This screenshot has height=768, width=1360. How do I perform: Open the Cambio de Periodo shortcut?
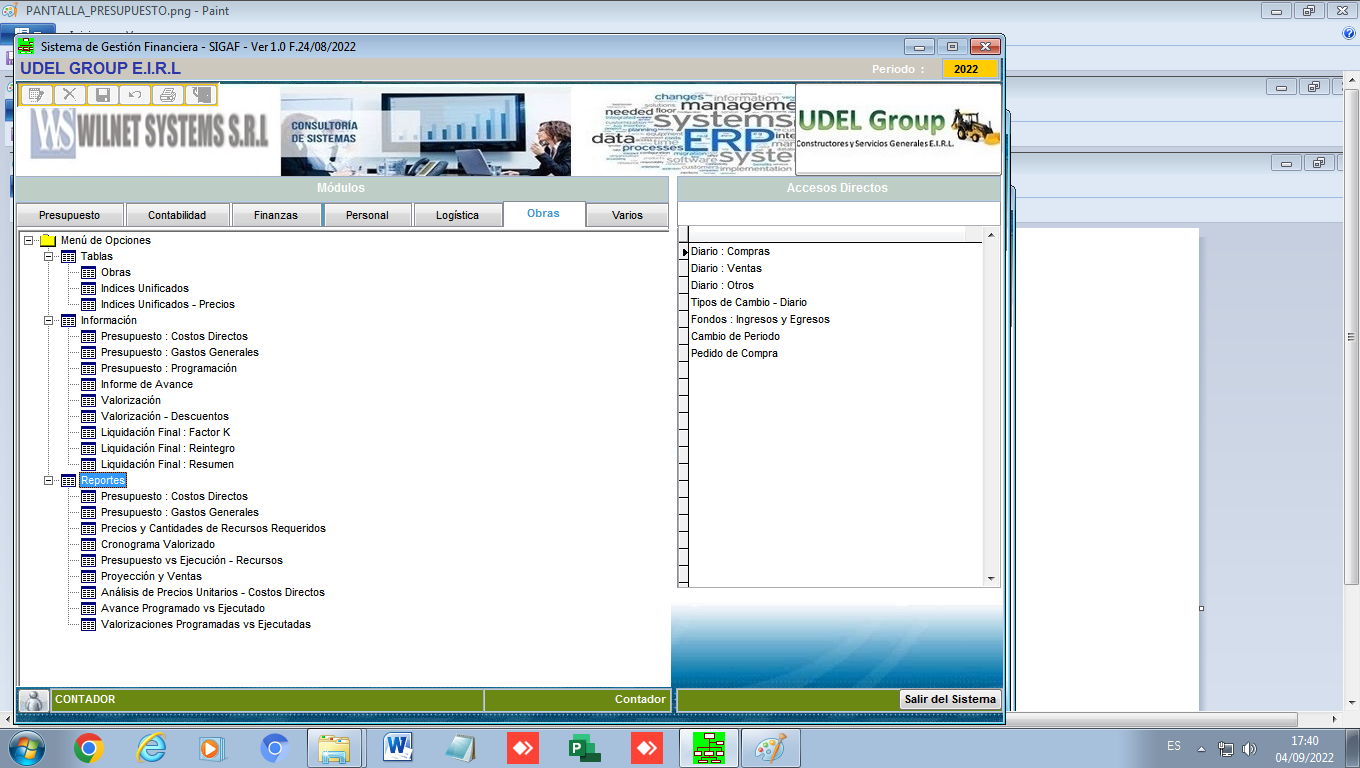(x=735, y=336)
